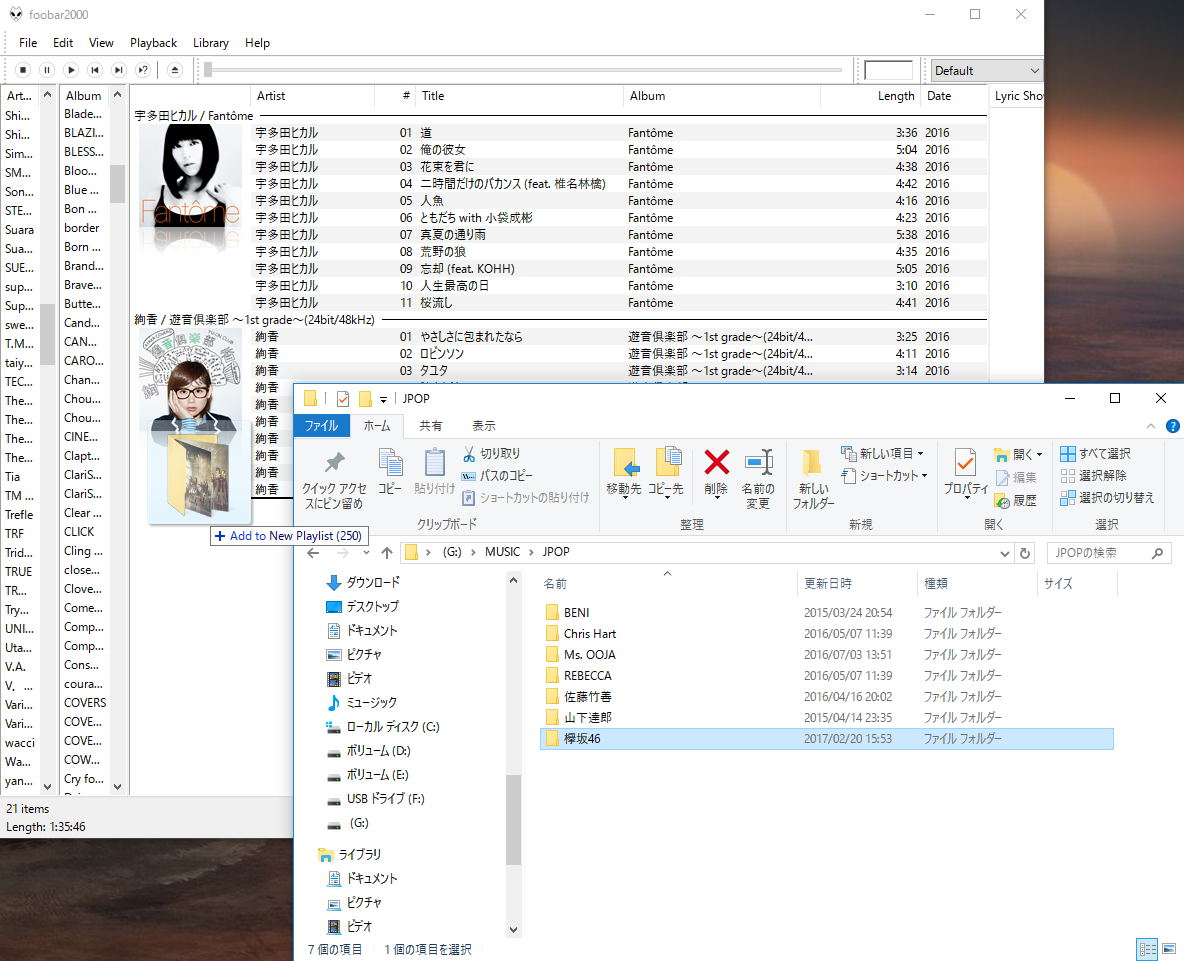Open the Playback menu
Screen dimensions: 1184x961
coord(153,43)
